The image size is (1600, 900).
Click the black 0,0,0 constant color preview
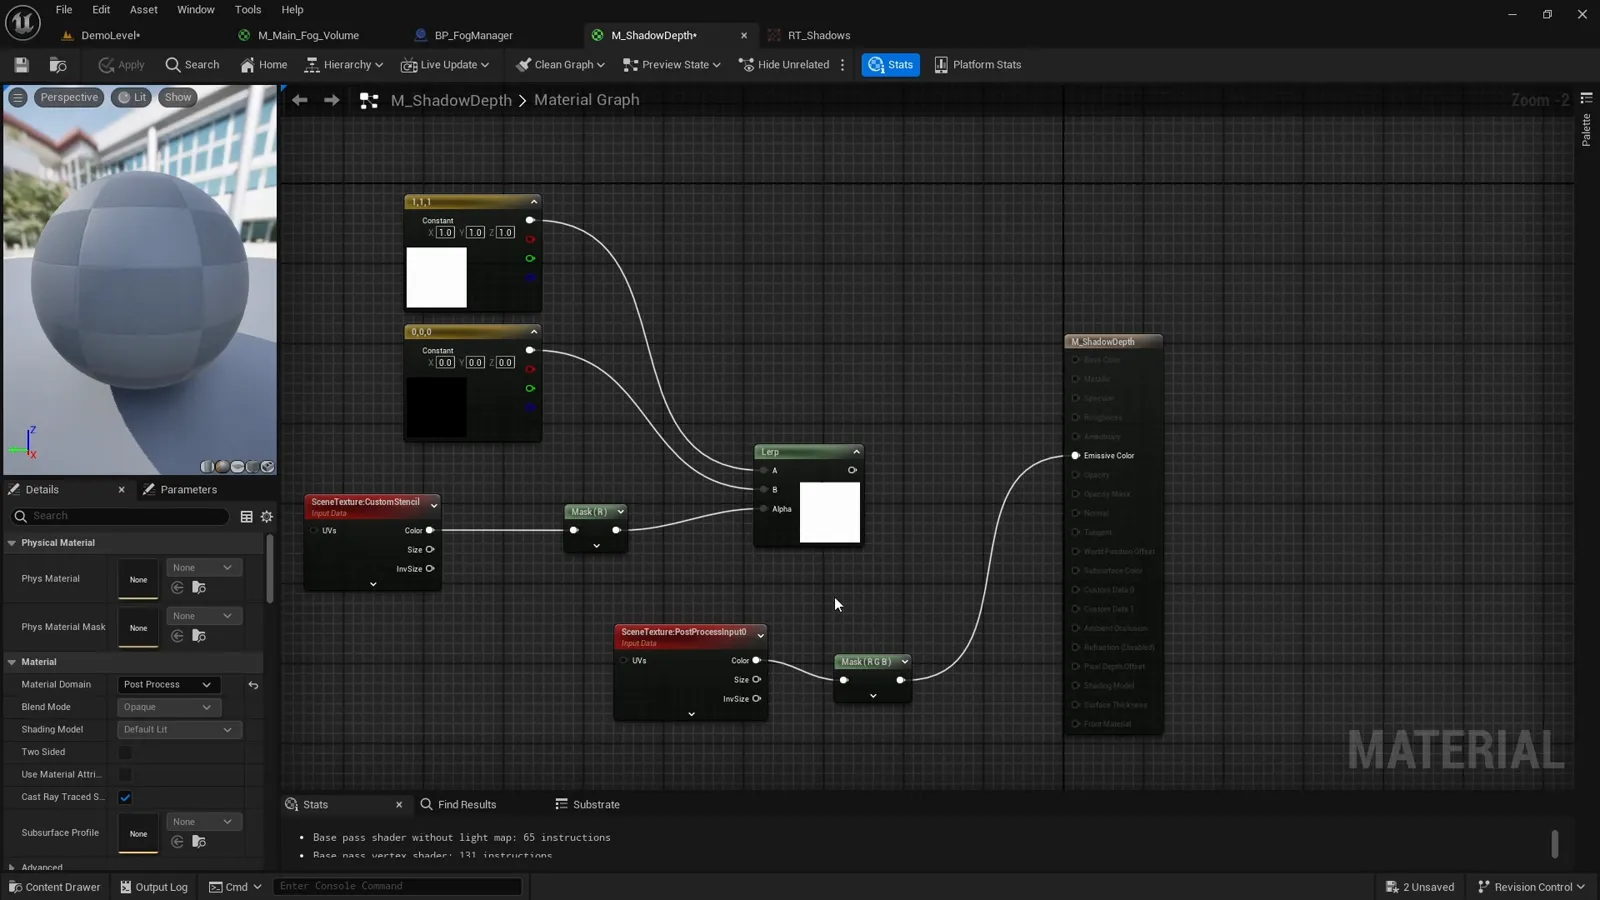pyautogui.click(x=436, y=408)
